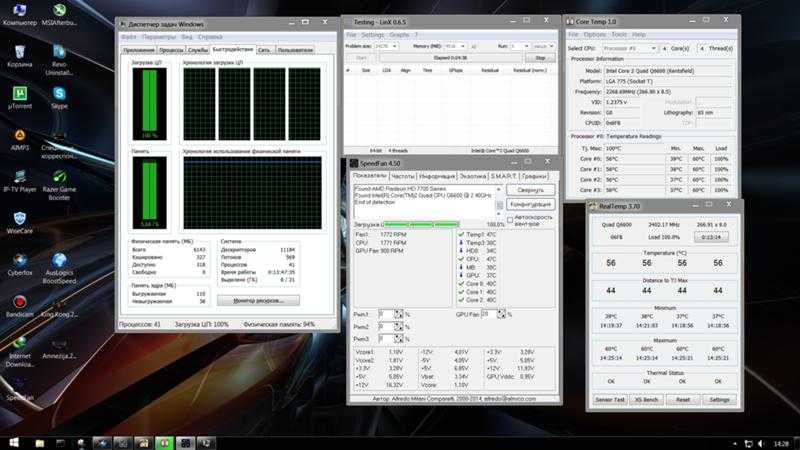Click the XS Bench button in RealTemp

(x=646, y=399)
